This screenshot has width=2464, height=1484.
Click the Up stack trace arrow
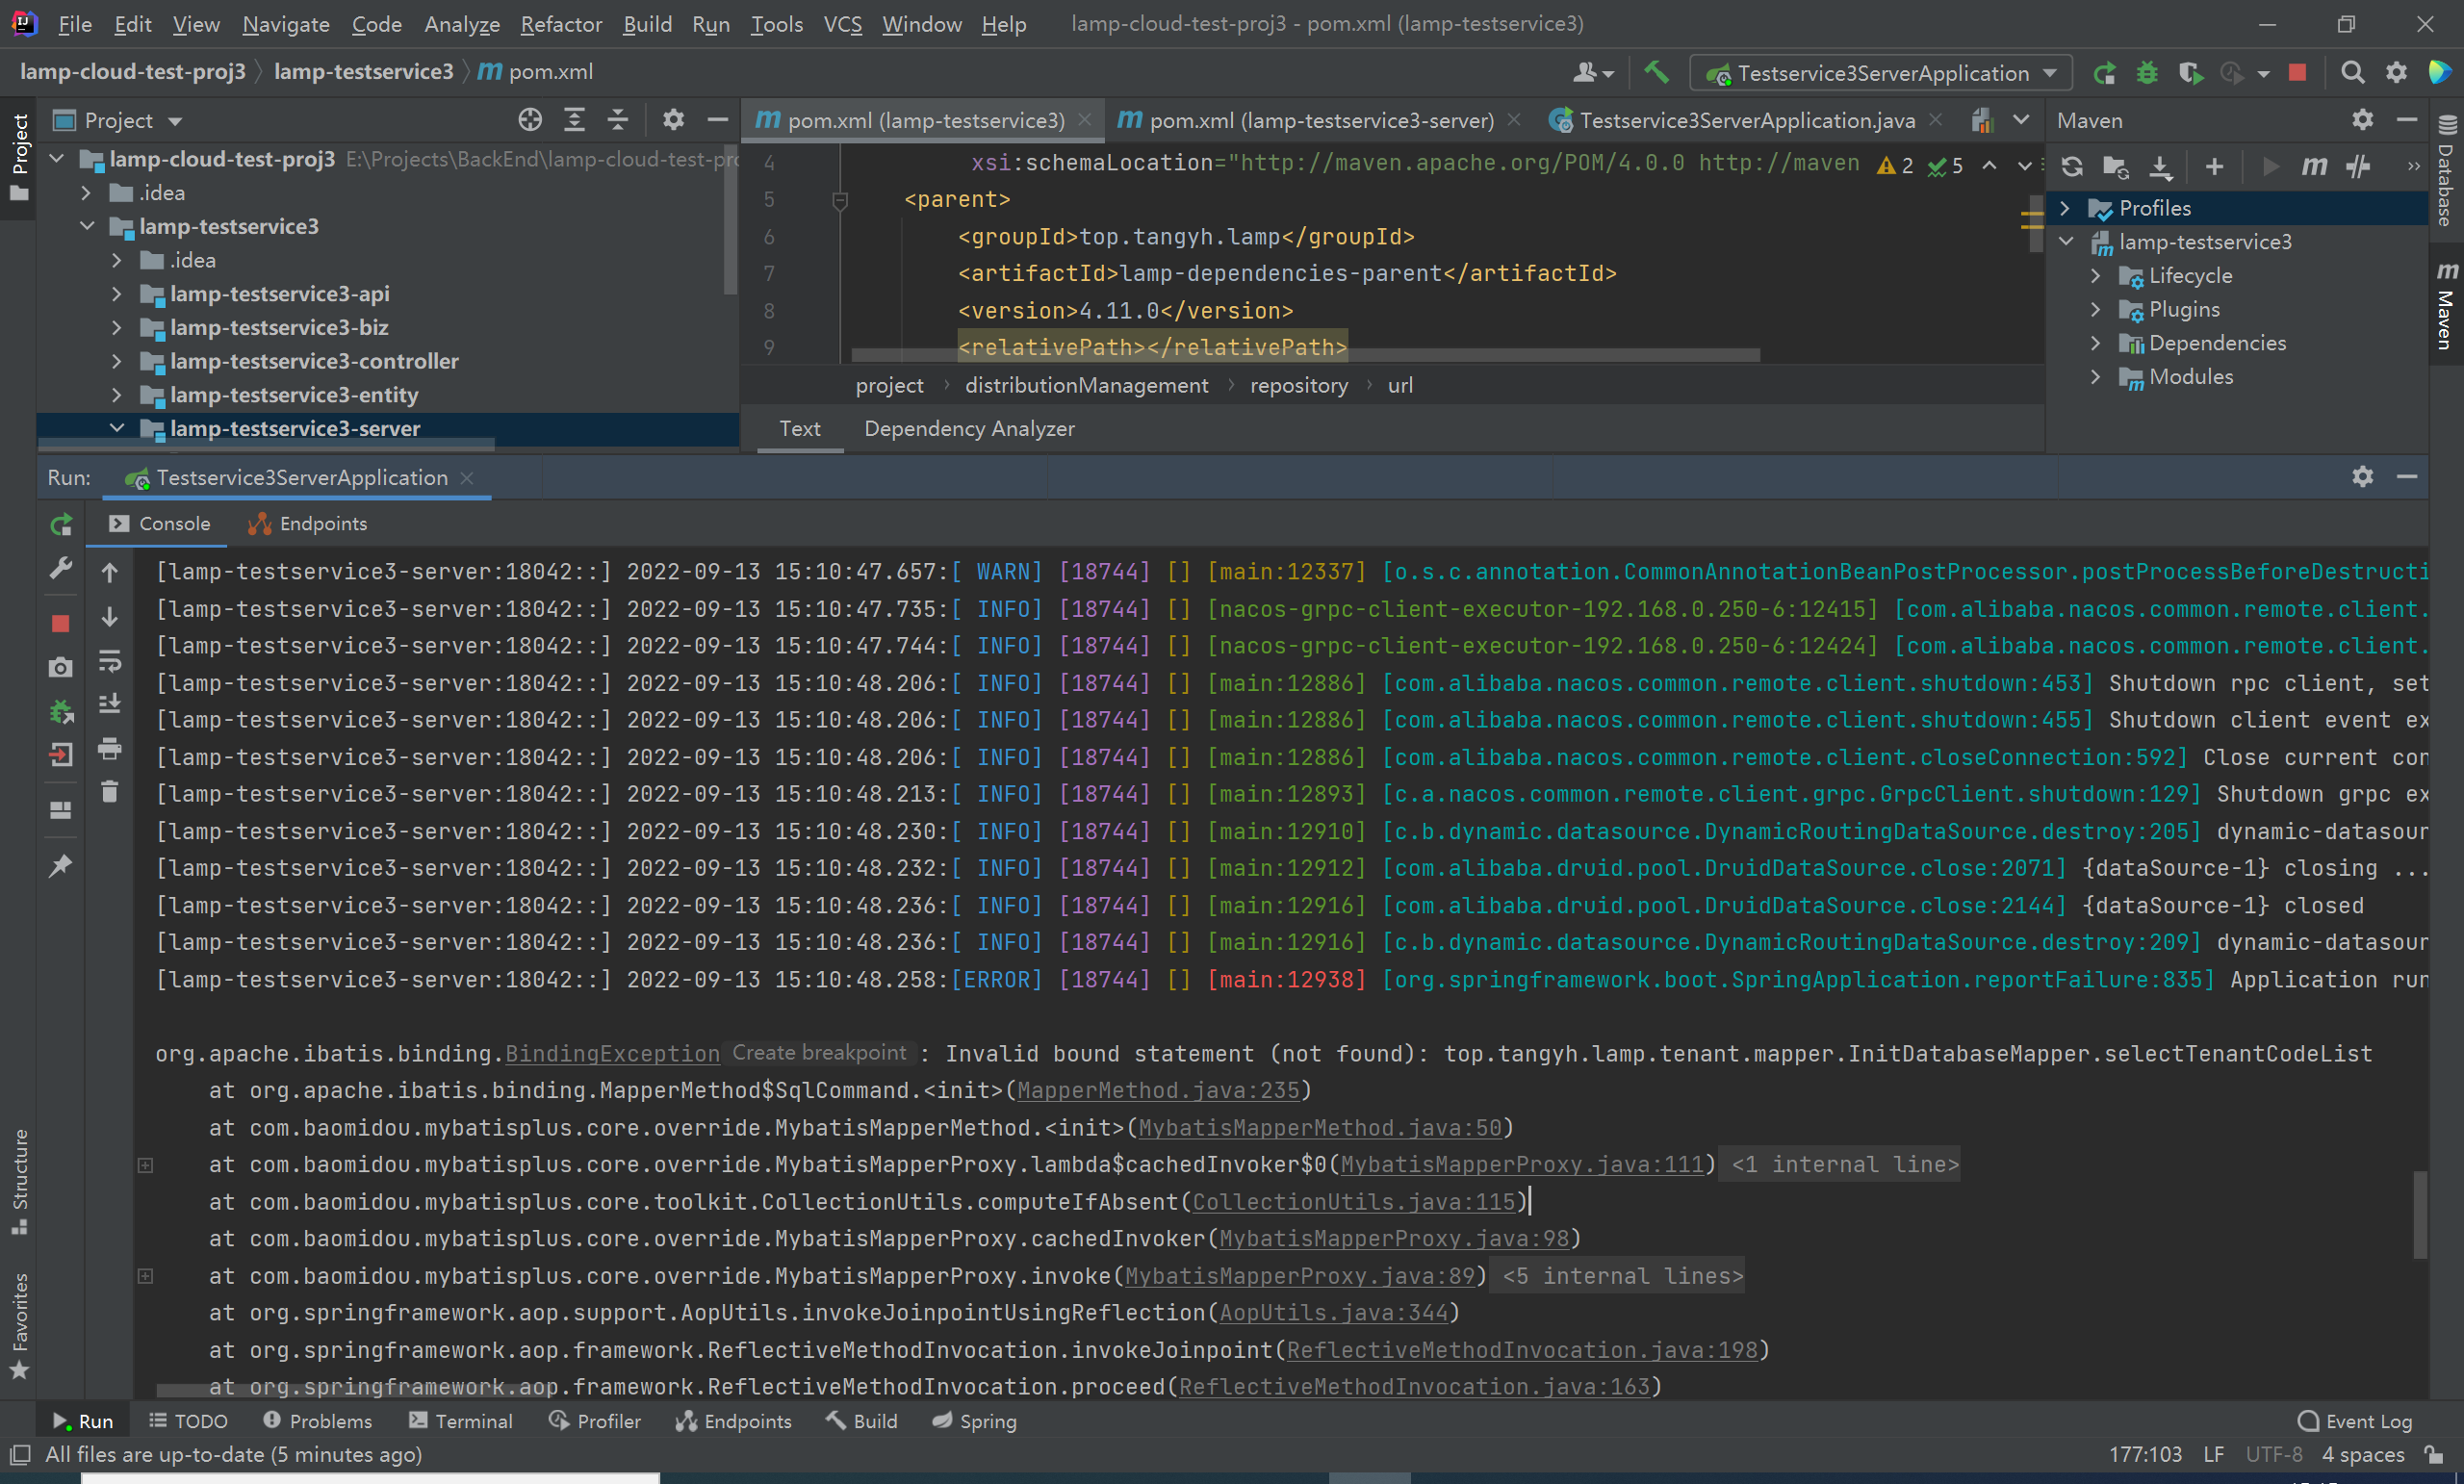click(109, 572)
